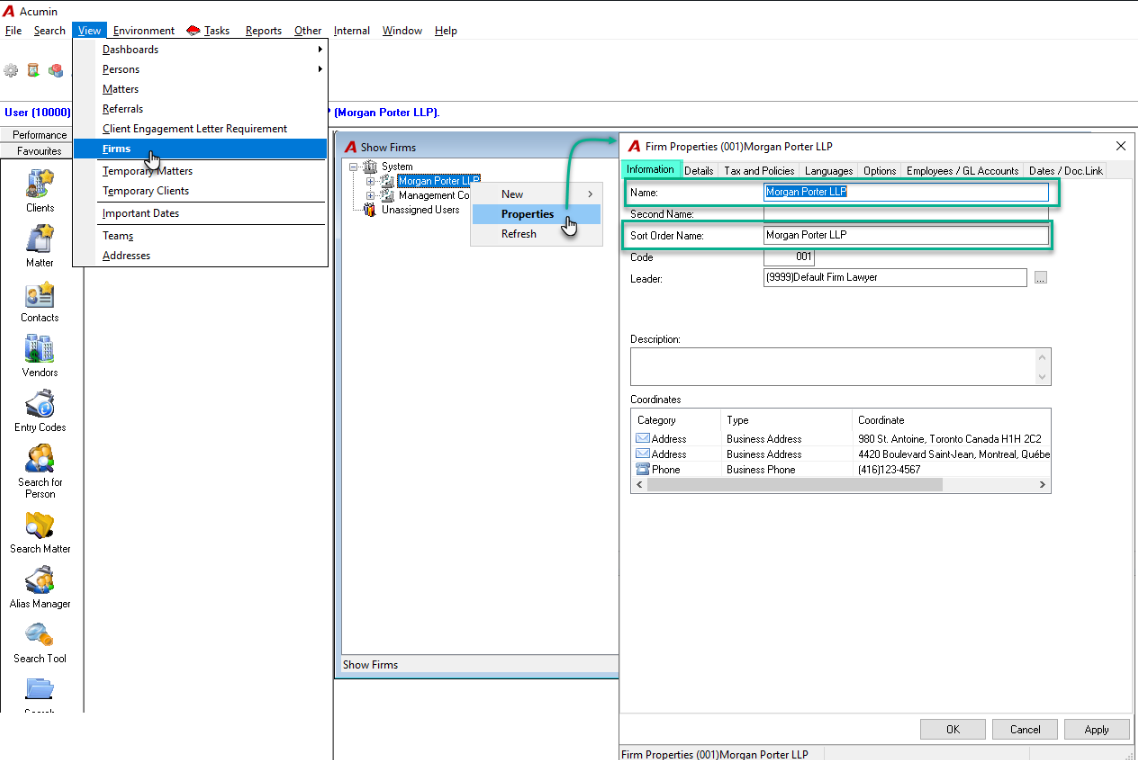Click the browse button beside Leader field
This screenshot has height=760, width=1138.
(1041, 278)
